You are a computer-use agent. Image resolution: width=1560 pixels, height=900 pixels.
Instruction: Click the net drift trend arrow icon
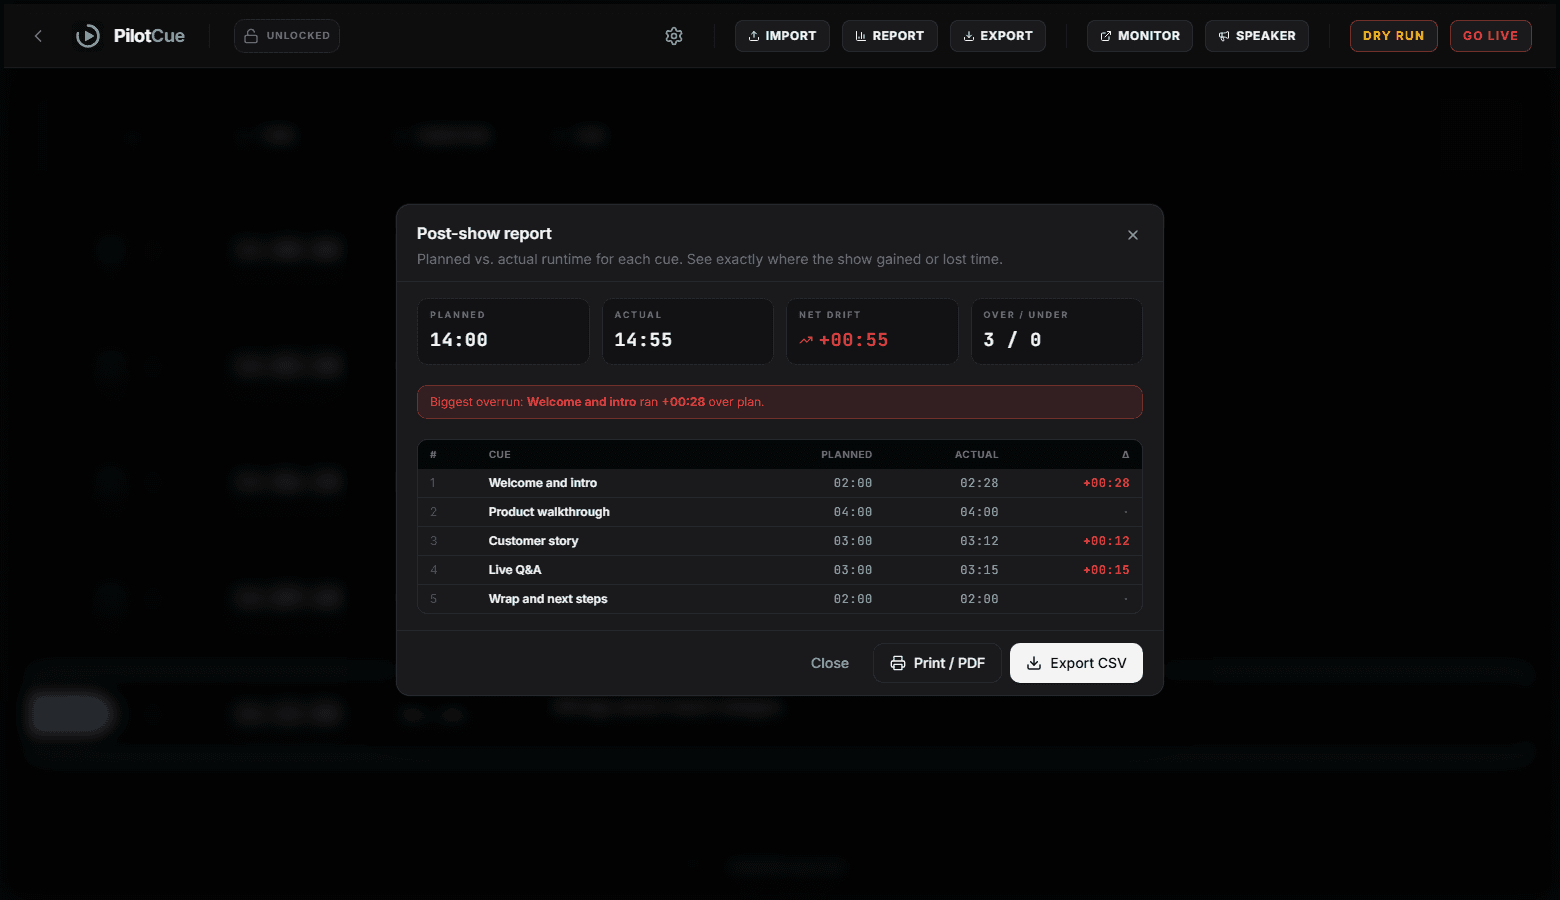click(806, 340)
